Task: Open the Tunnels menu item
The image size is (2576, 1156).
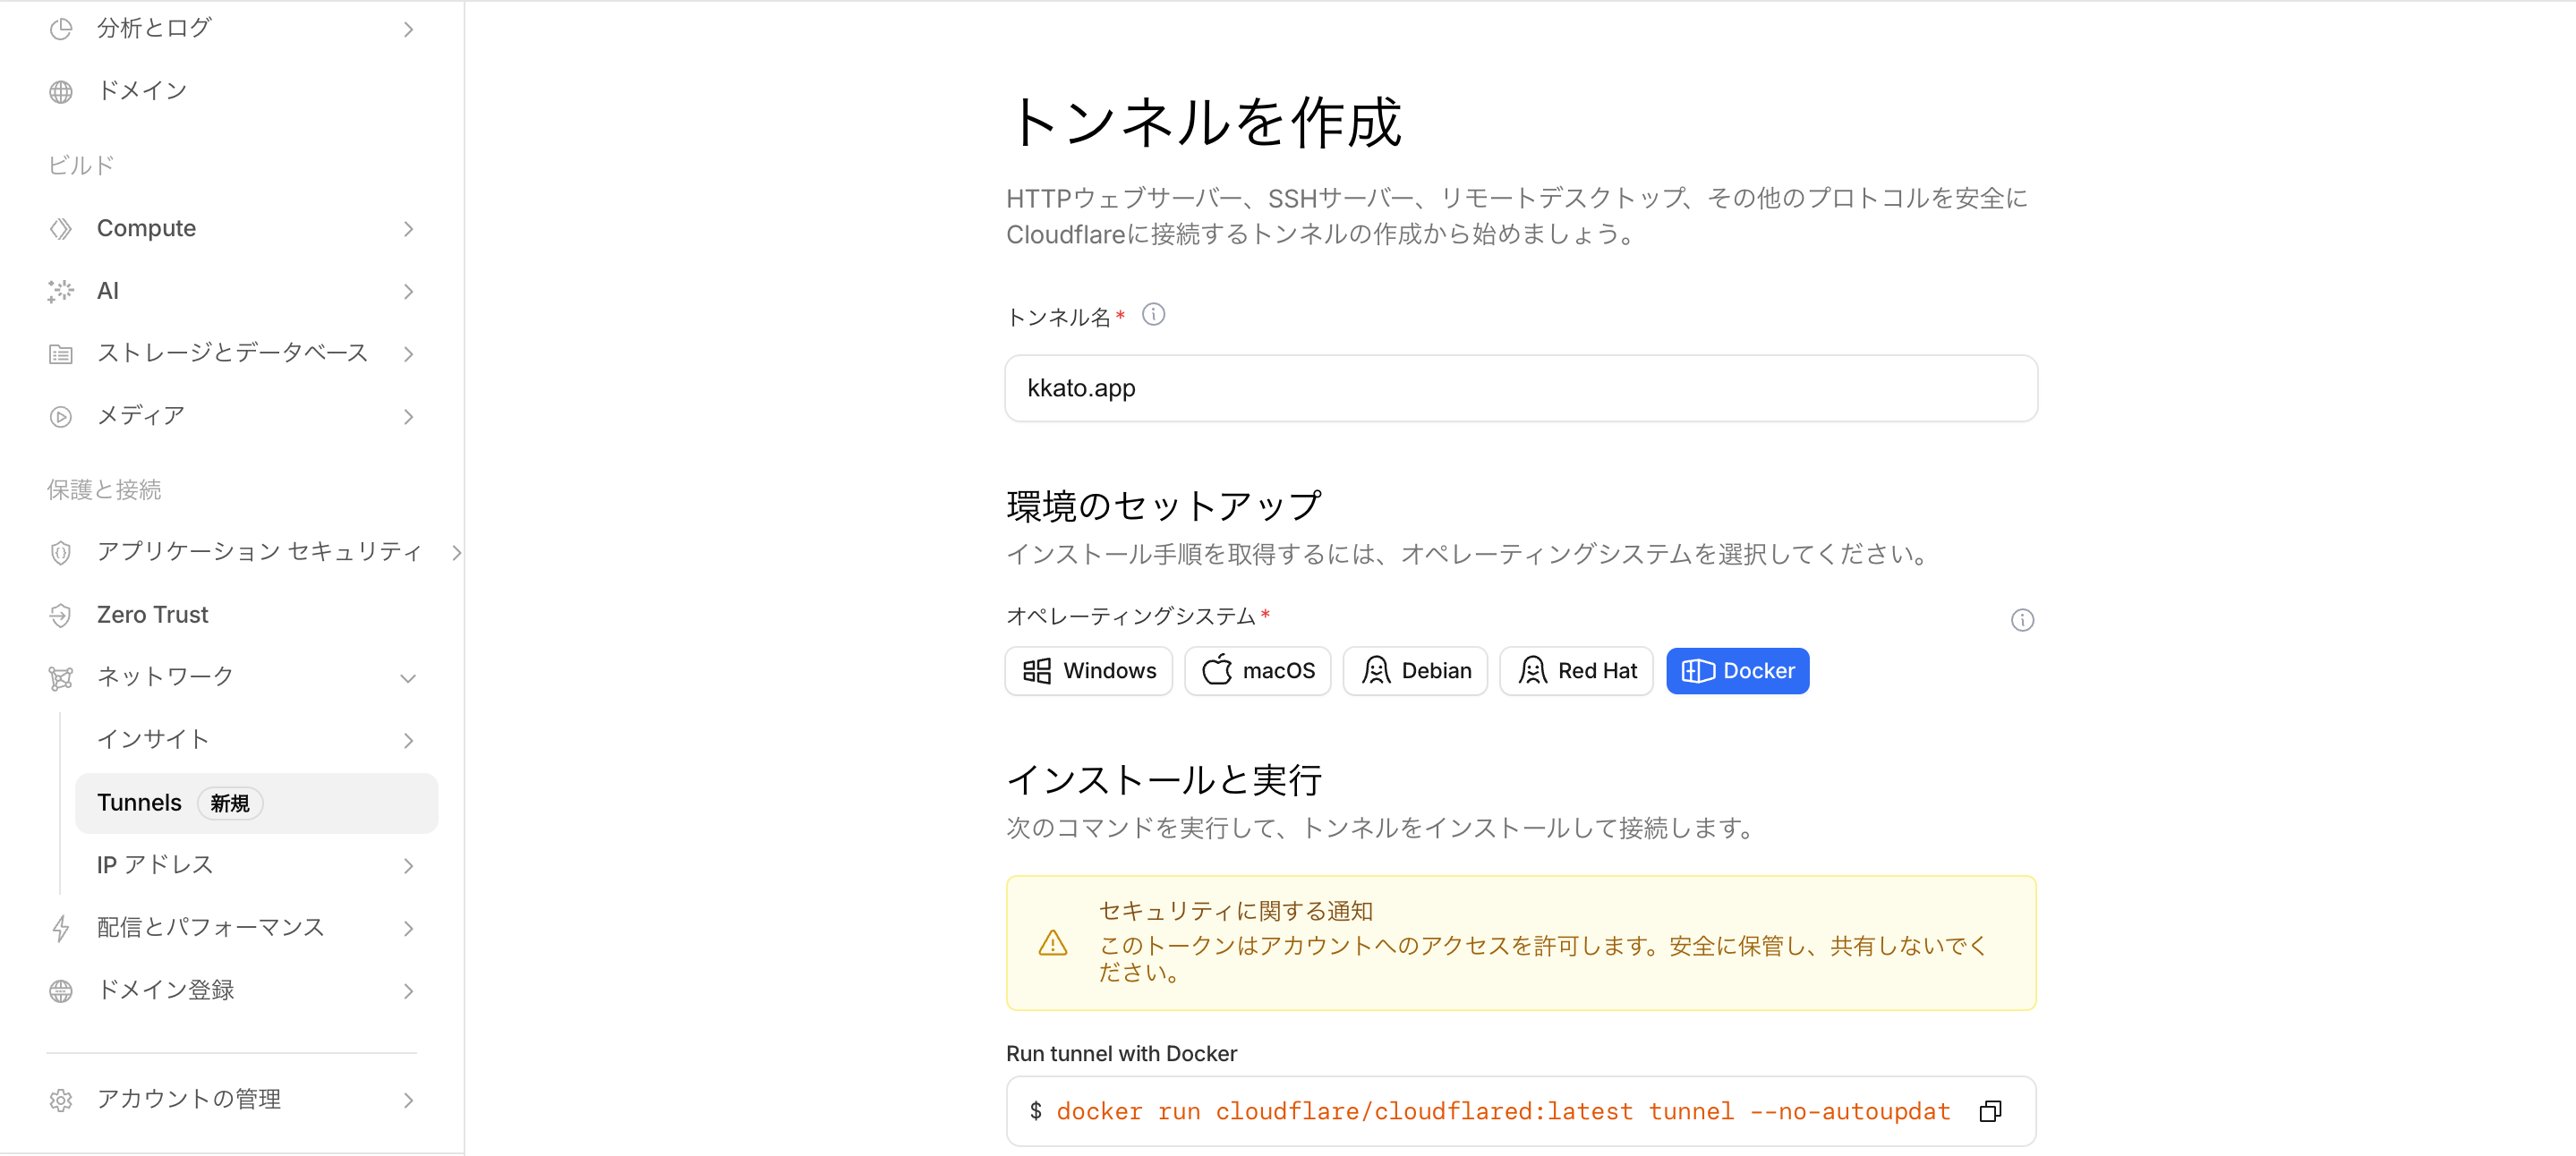Action: (x=140, y=802)
